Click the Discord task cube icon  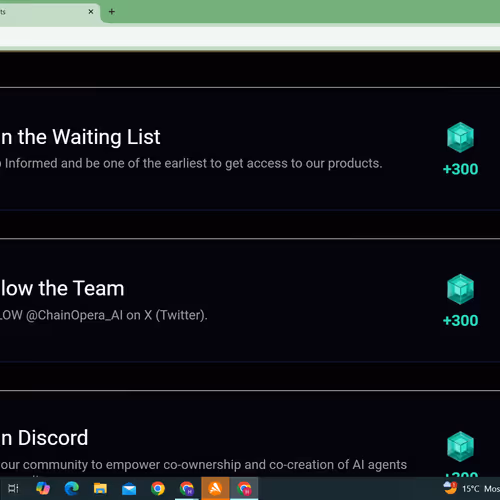(460, 446)
